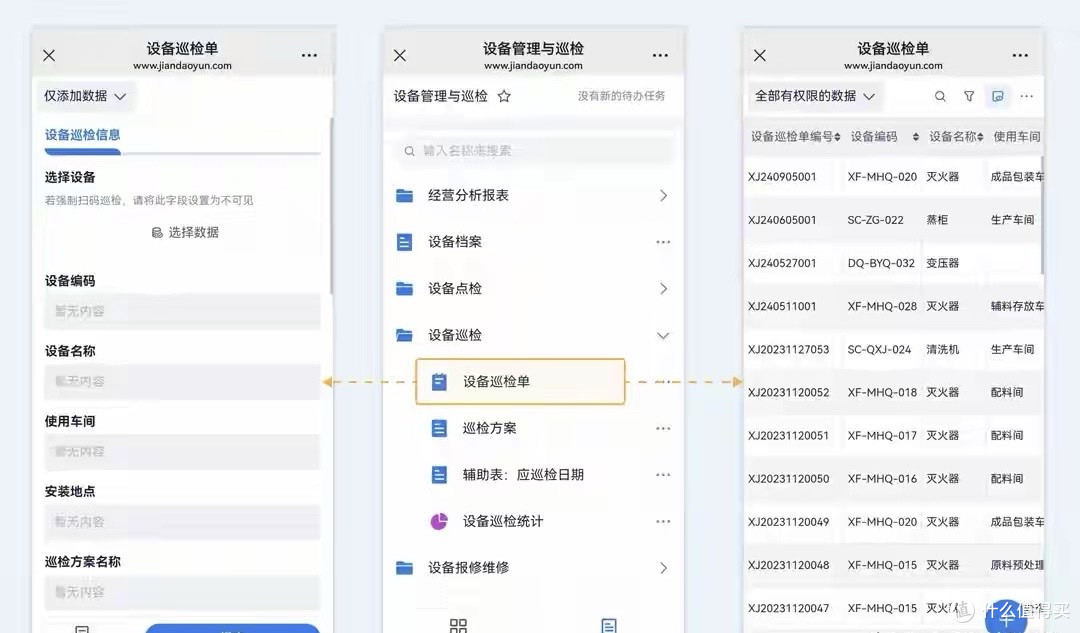The width and height of the screenshot is (1080, 633).
Task: Click the 设备编码 input field
Action: click(183, 311)
